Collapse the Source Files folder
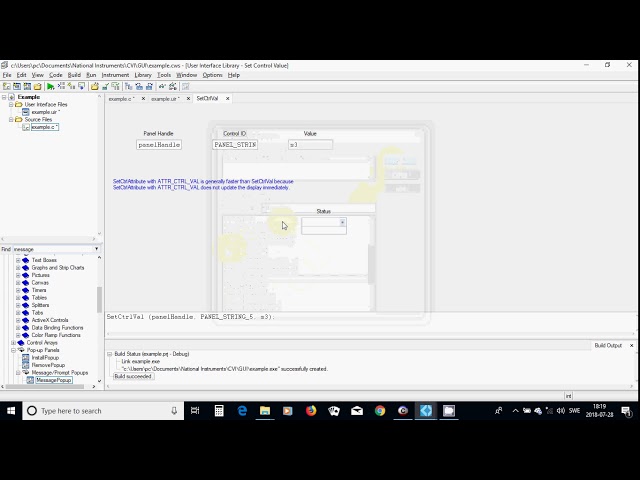This screenshot has height=480, width=640. pos(11,120)
